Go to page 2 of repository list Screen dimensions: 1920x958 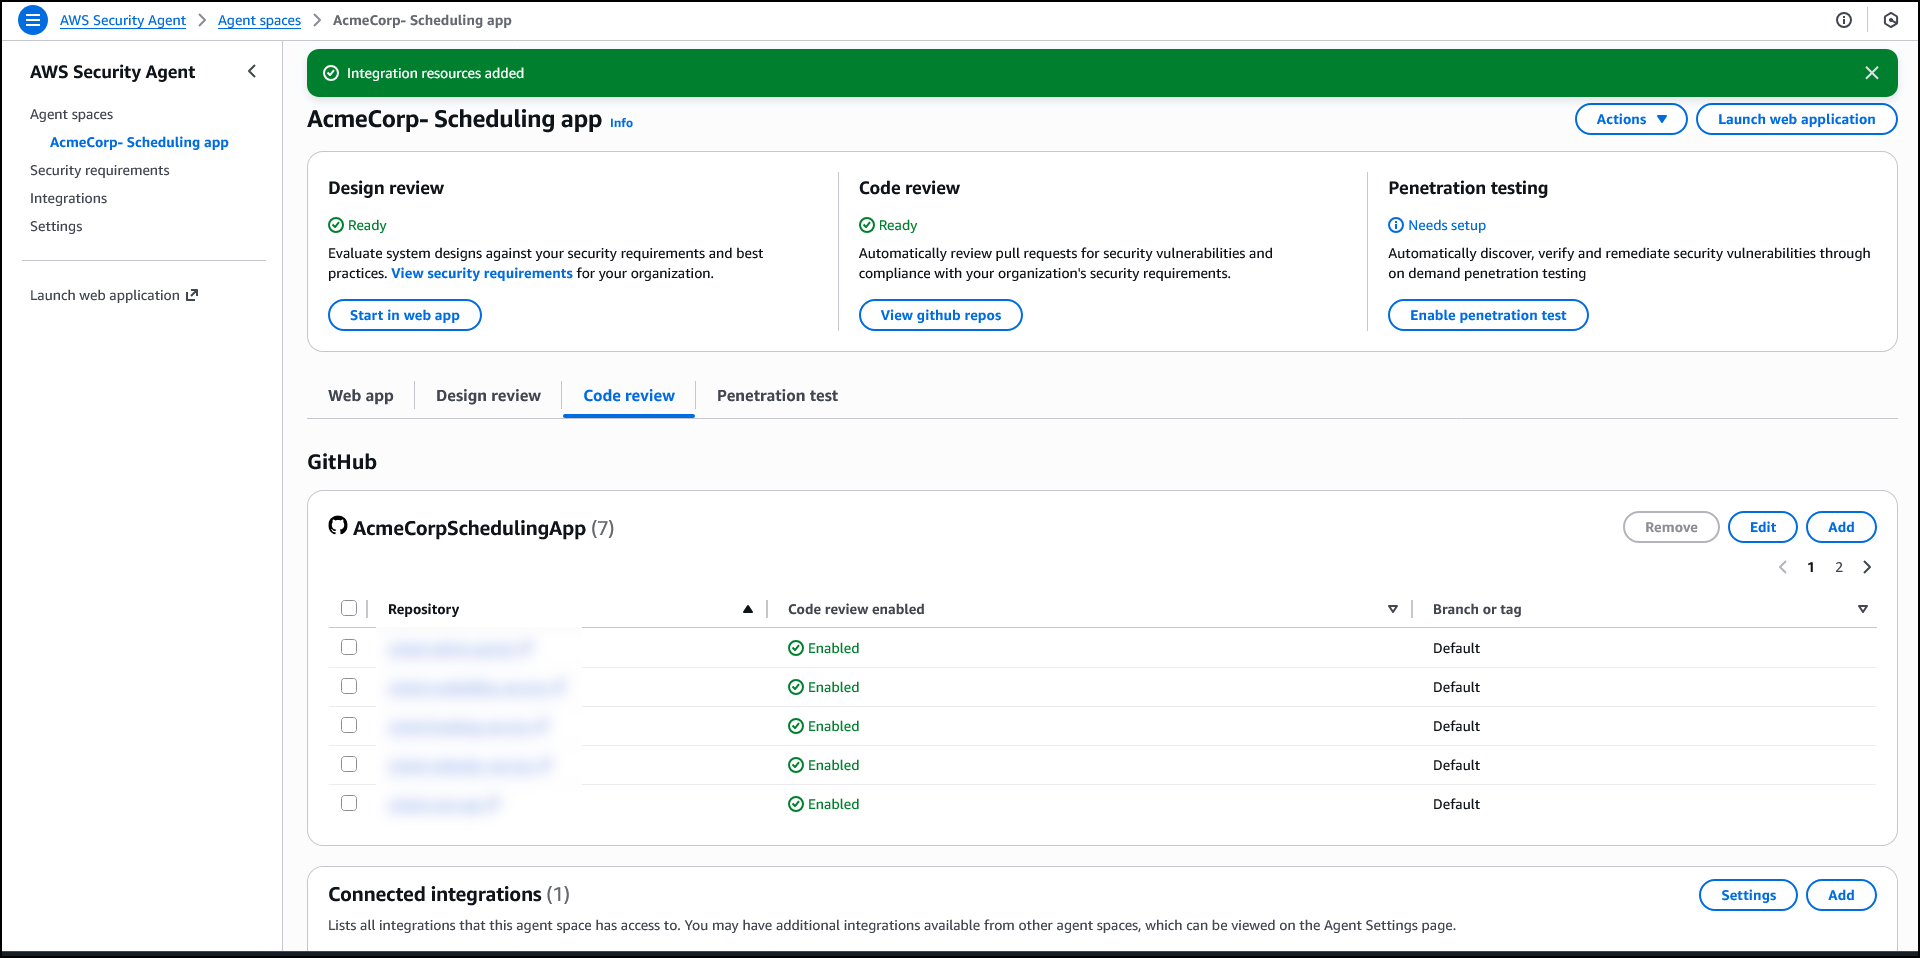point(1838,567)
